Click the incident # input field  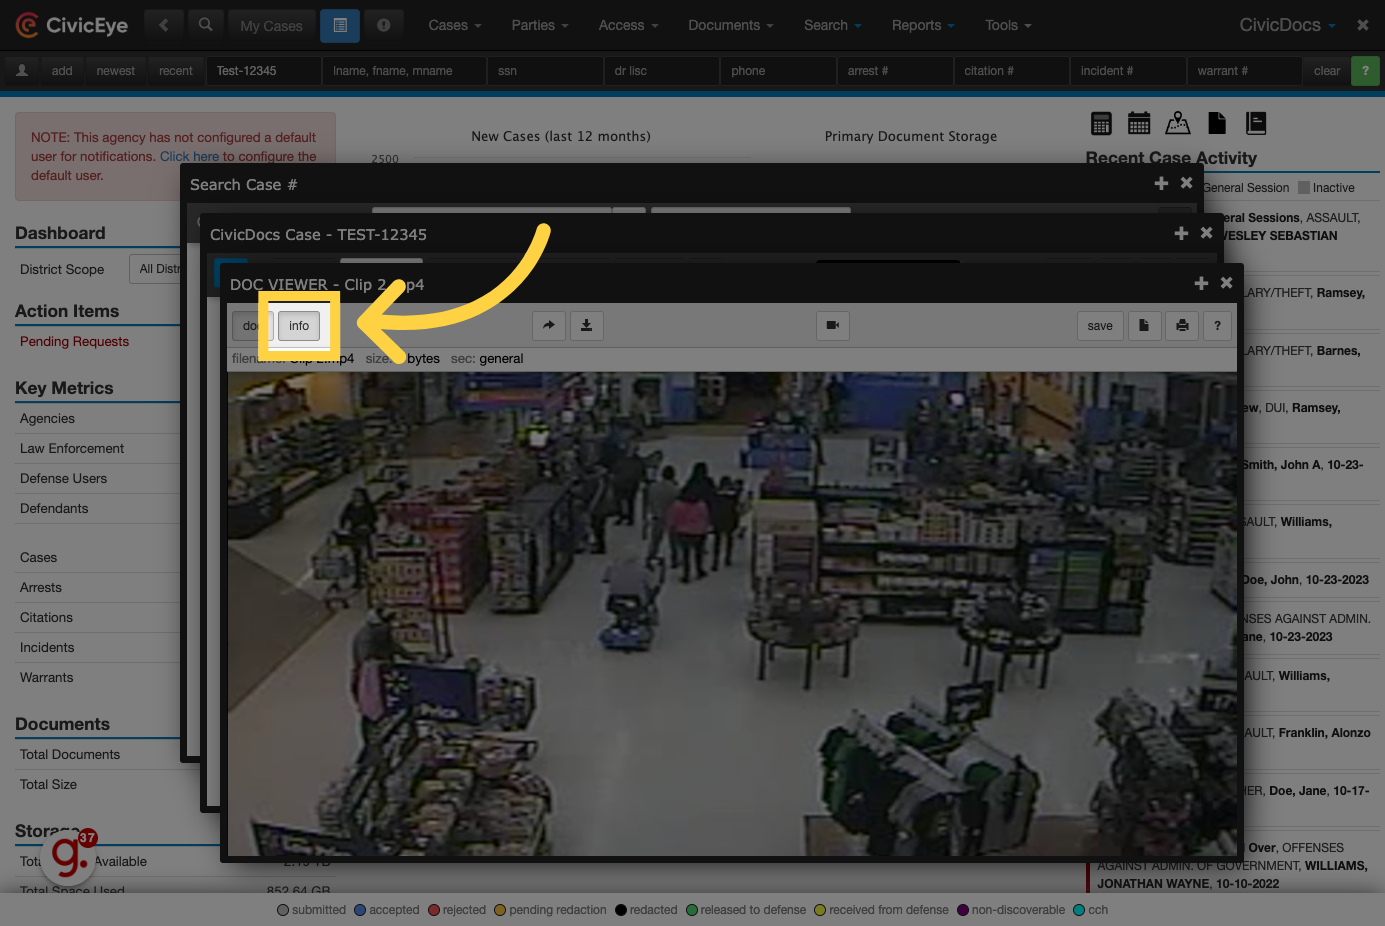coord(1128,71)
